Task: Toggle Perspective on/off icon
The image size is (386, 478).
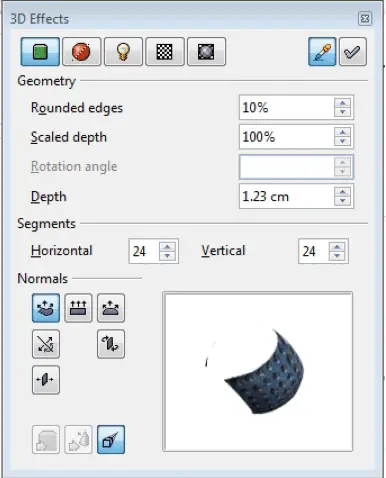Action: [x=111, y=439]
